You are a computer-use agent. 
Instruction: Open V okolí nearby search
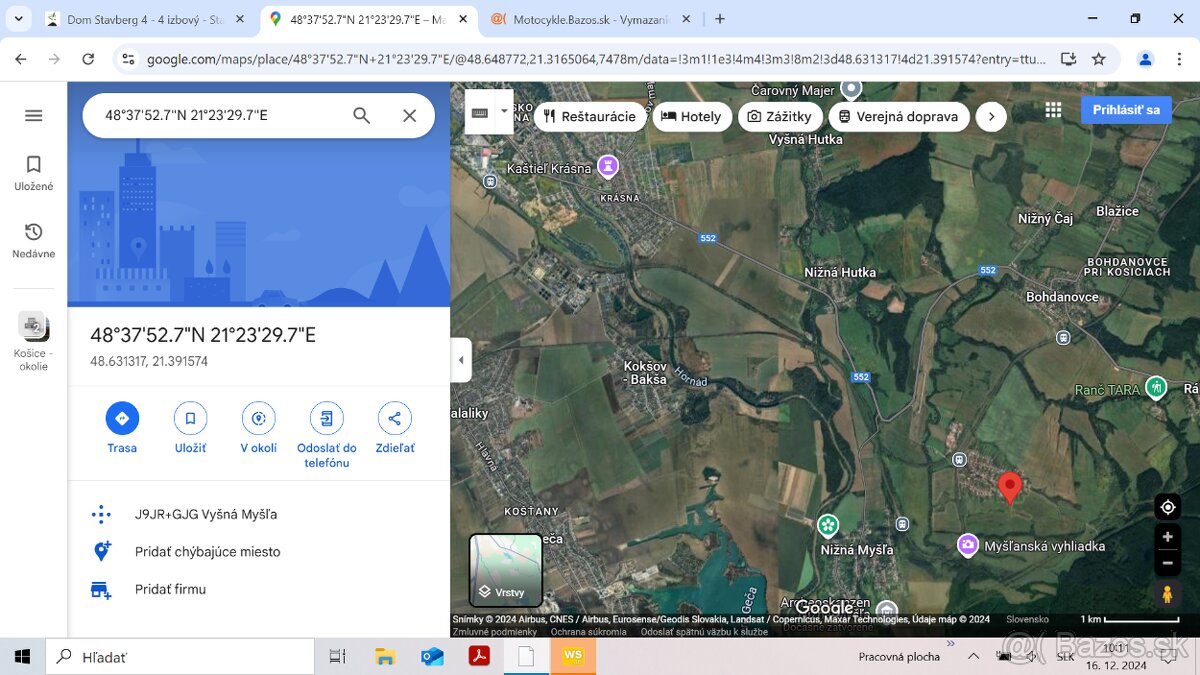(x=258, y=418)
